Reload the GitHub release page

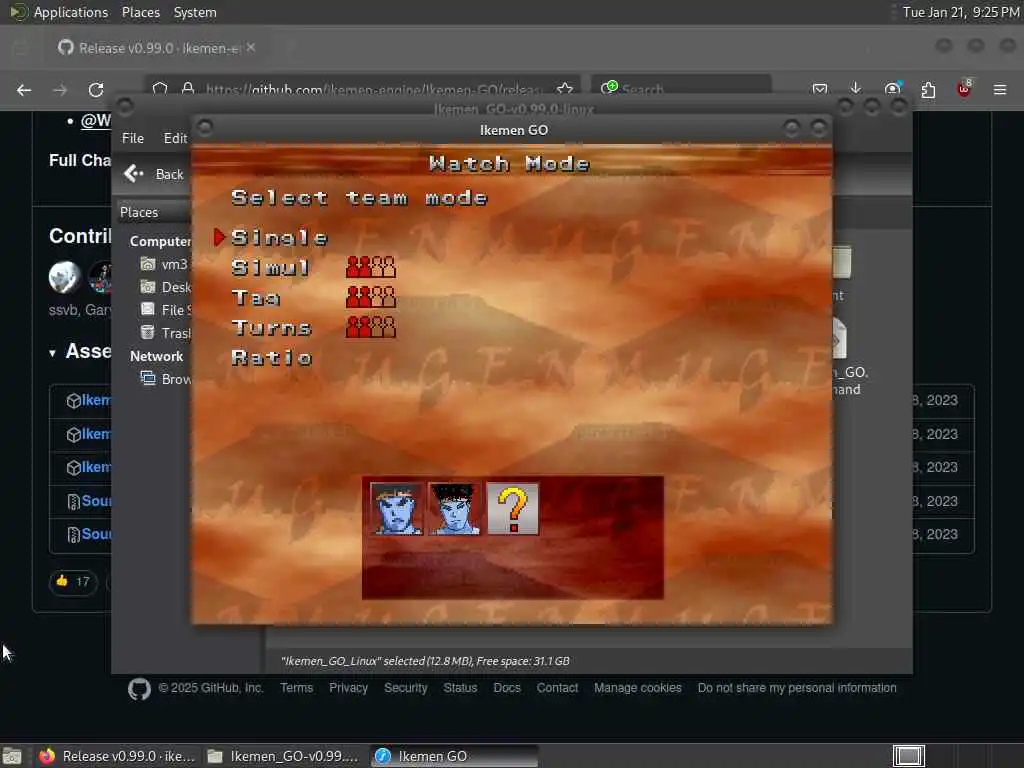click(96, 90)
